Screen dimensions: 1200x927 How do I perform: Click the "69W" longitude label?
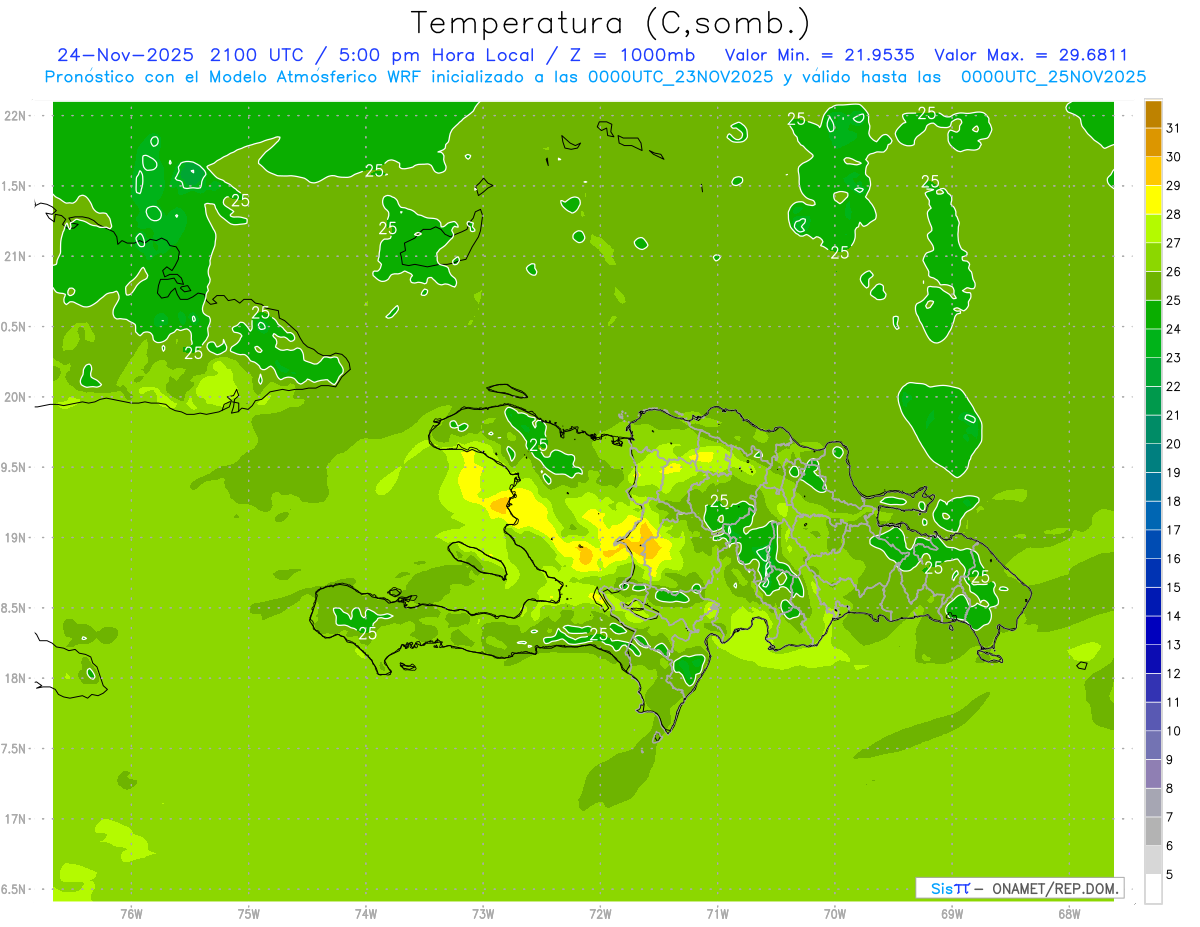[952, 913]
